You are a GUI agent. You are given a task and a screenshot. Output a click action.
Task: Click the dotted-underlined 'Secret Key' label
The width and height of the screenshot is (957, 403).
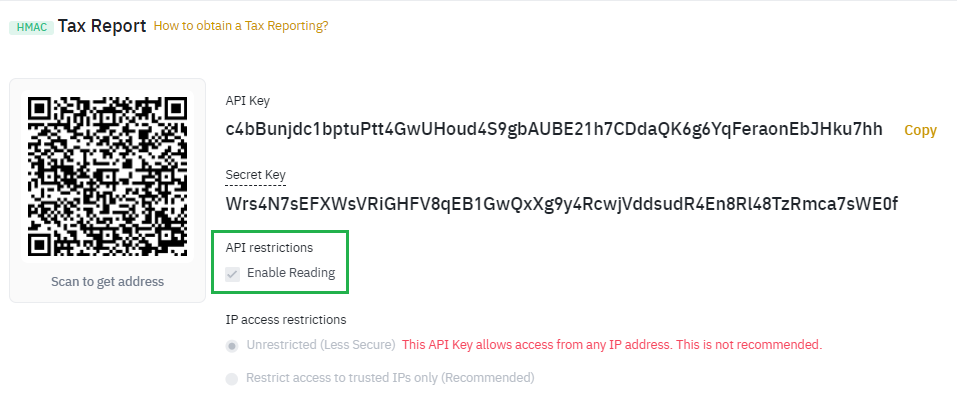(256, 174)
